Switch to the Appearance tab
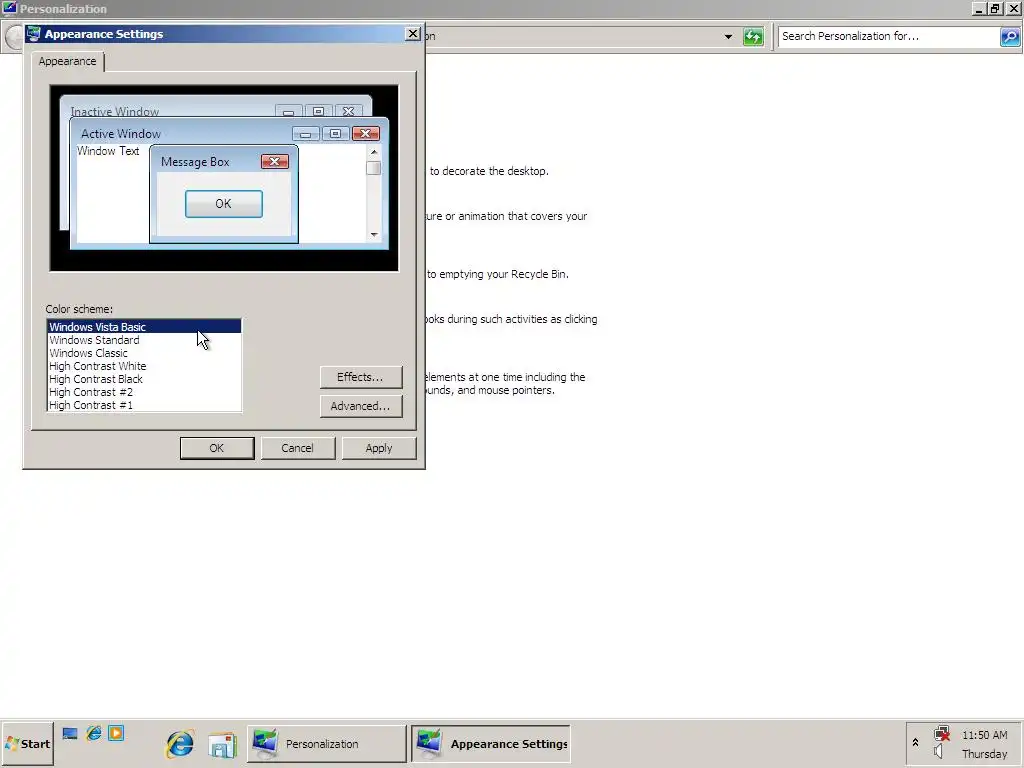This screenshot has height=768, width=1024. click(67, 61)
